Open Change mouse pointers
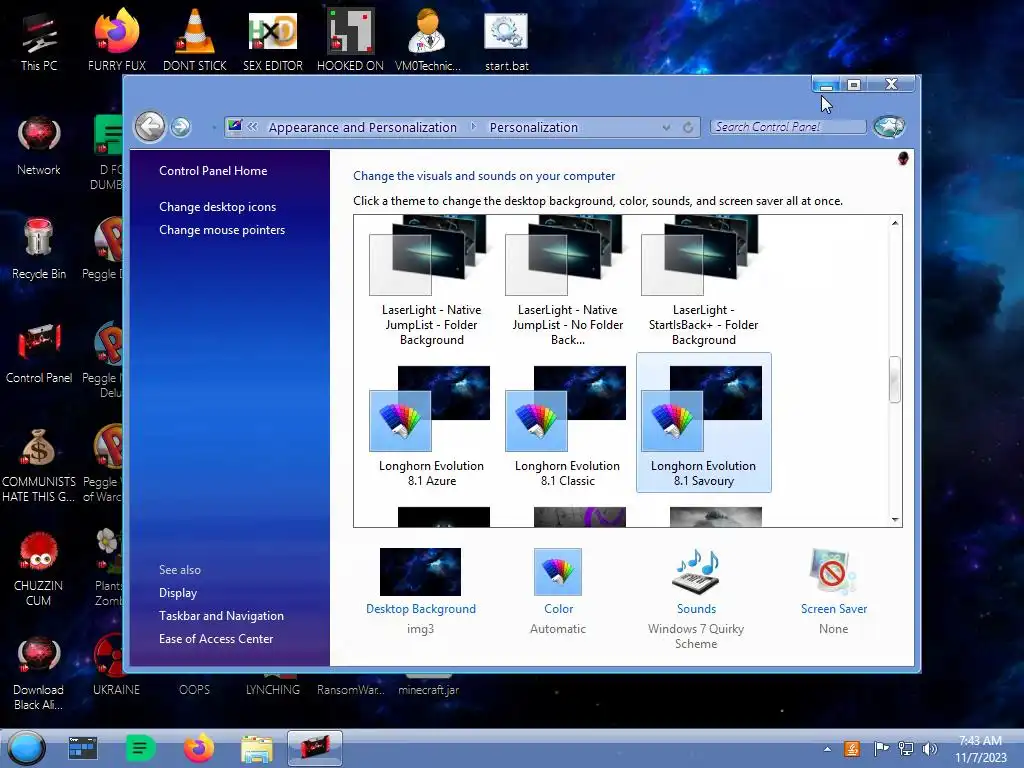The width and height of the screenshot is (1024, 768). pos(222,230)
